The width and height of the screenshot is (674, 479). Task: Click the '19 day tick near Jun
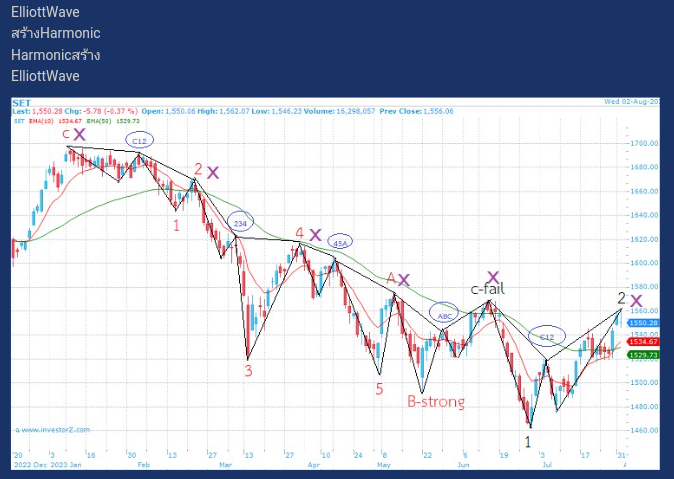point(503,455)
